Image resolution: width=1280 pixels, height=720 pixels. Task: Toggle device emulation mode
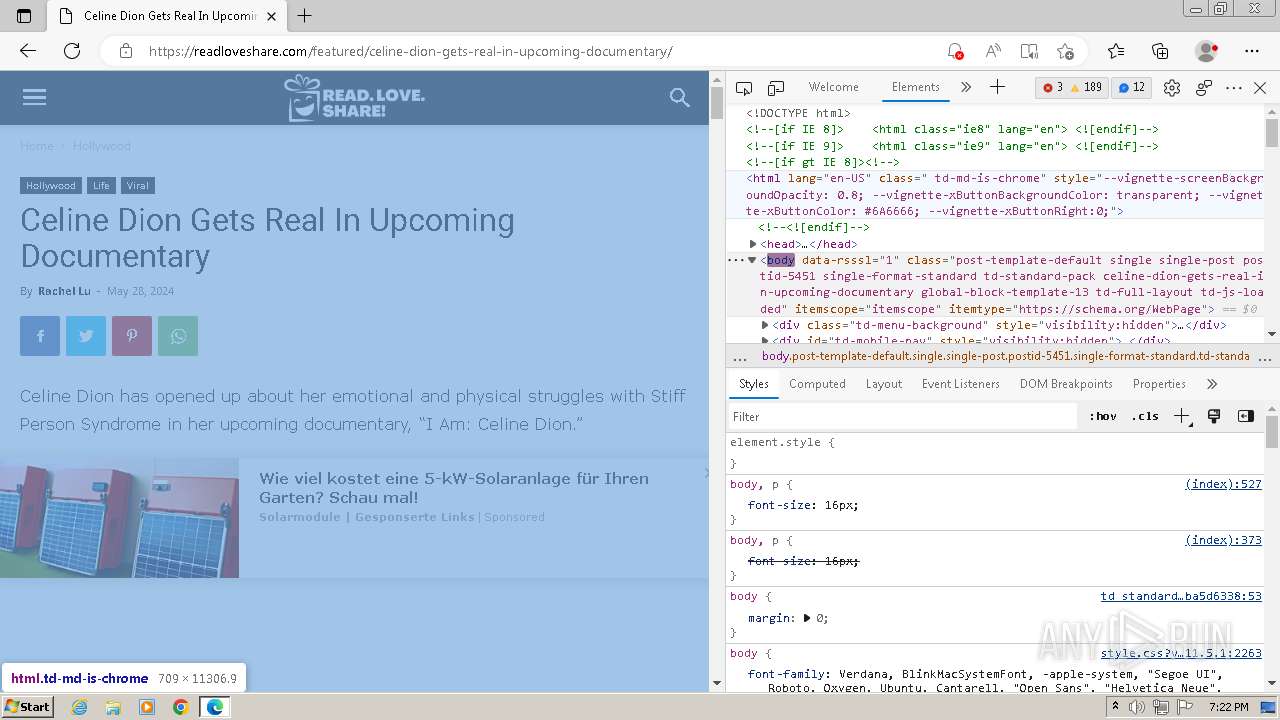point(776,88)
